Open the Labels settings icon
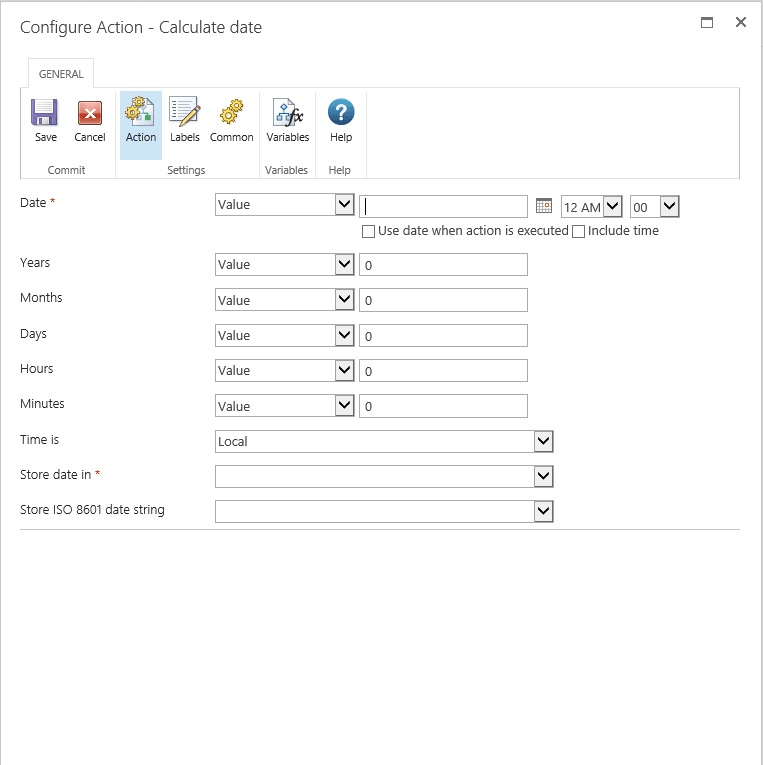The image size is (763, 765). point(185,113)
